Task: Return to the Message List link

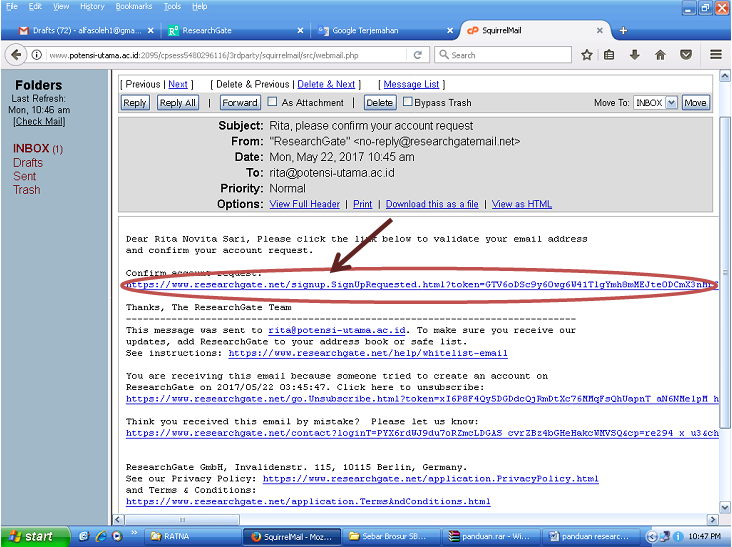Action: point(411,84)
